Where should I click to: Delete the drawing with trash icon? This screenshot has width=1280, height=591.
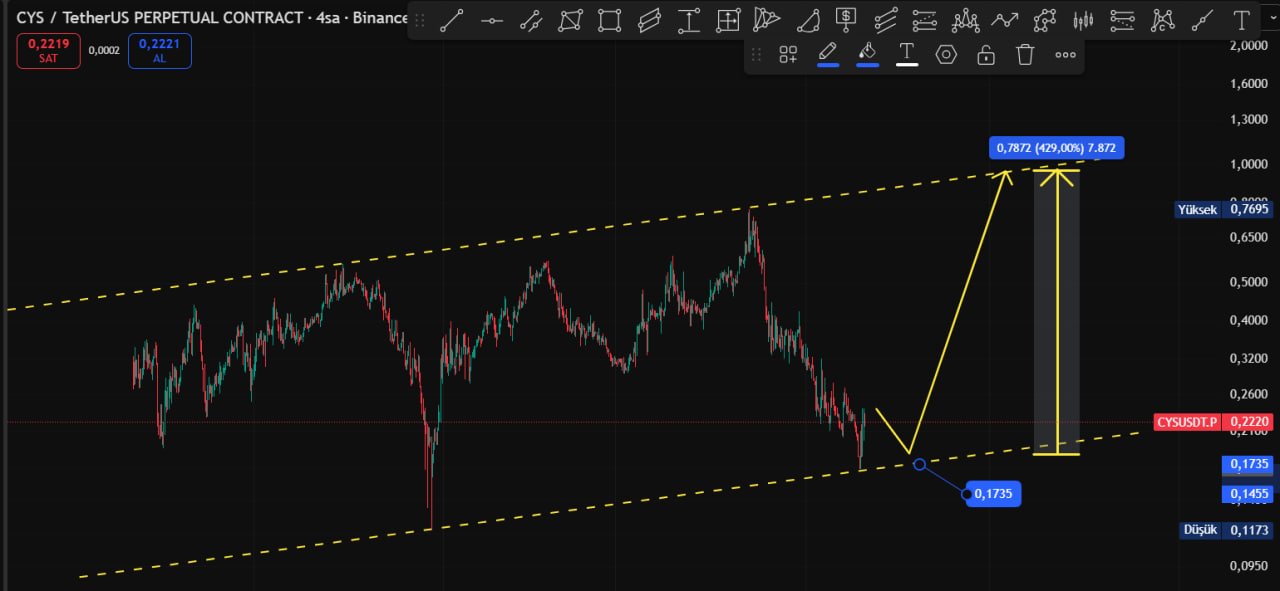tap(1025, 55)
